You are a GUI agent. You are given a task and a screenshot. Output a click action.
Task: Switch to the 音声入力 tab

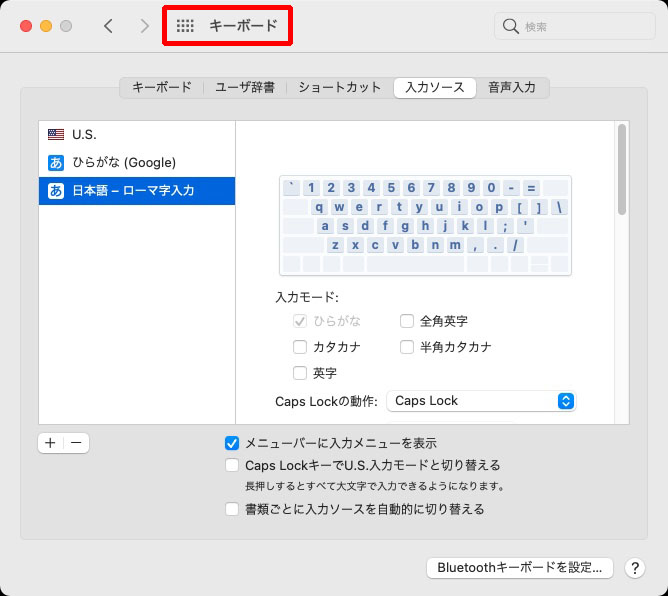(x=512, y=88)
